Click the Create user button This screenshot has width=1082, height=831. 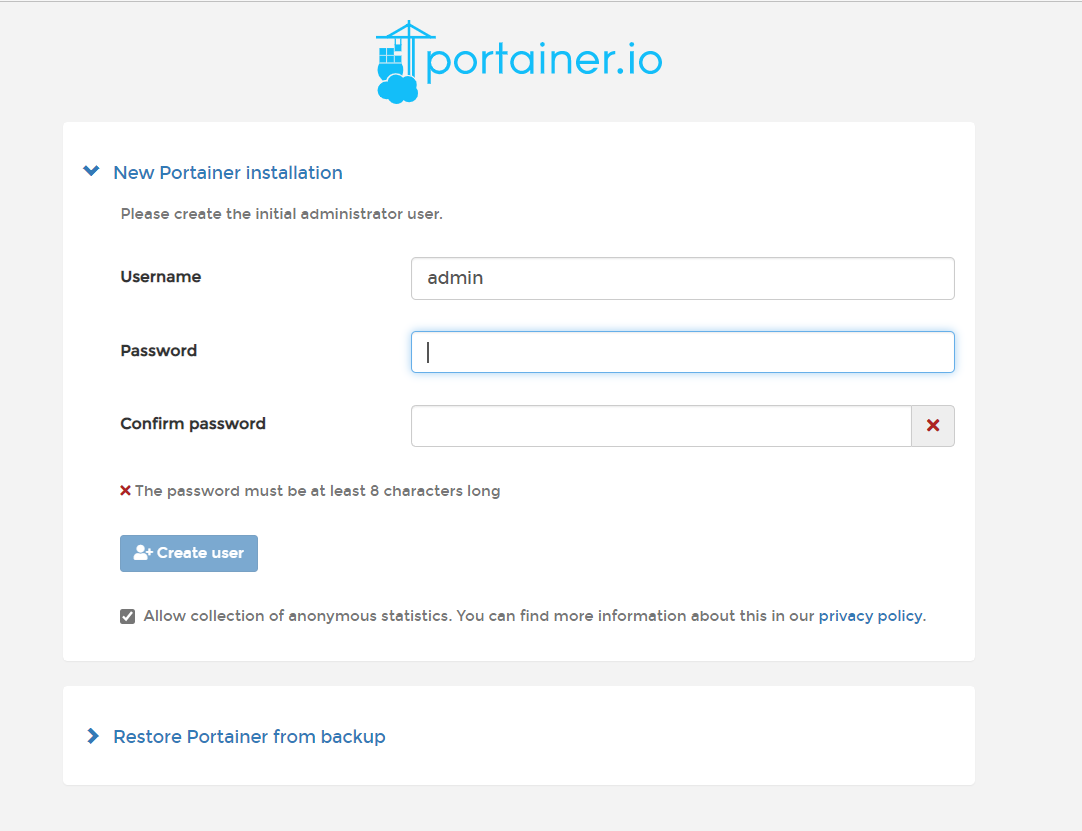pos(189,553)
